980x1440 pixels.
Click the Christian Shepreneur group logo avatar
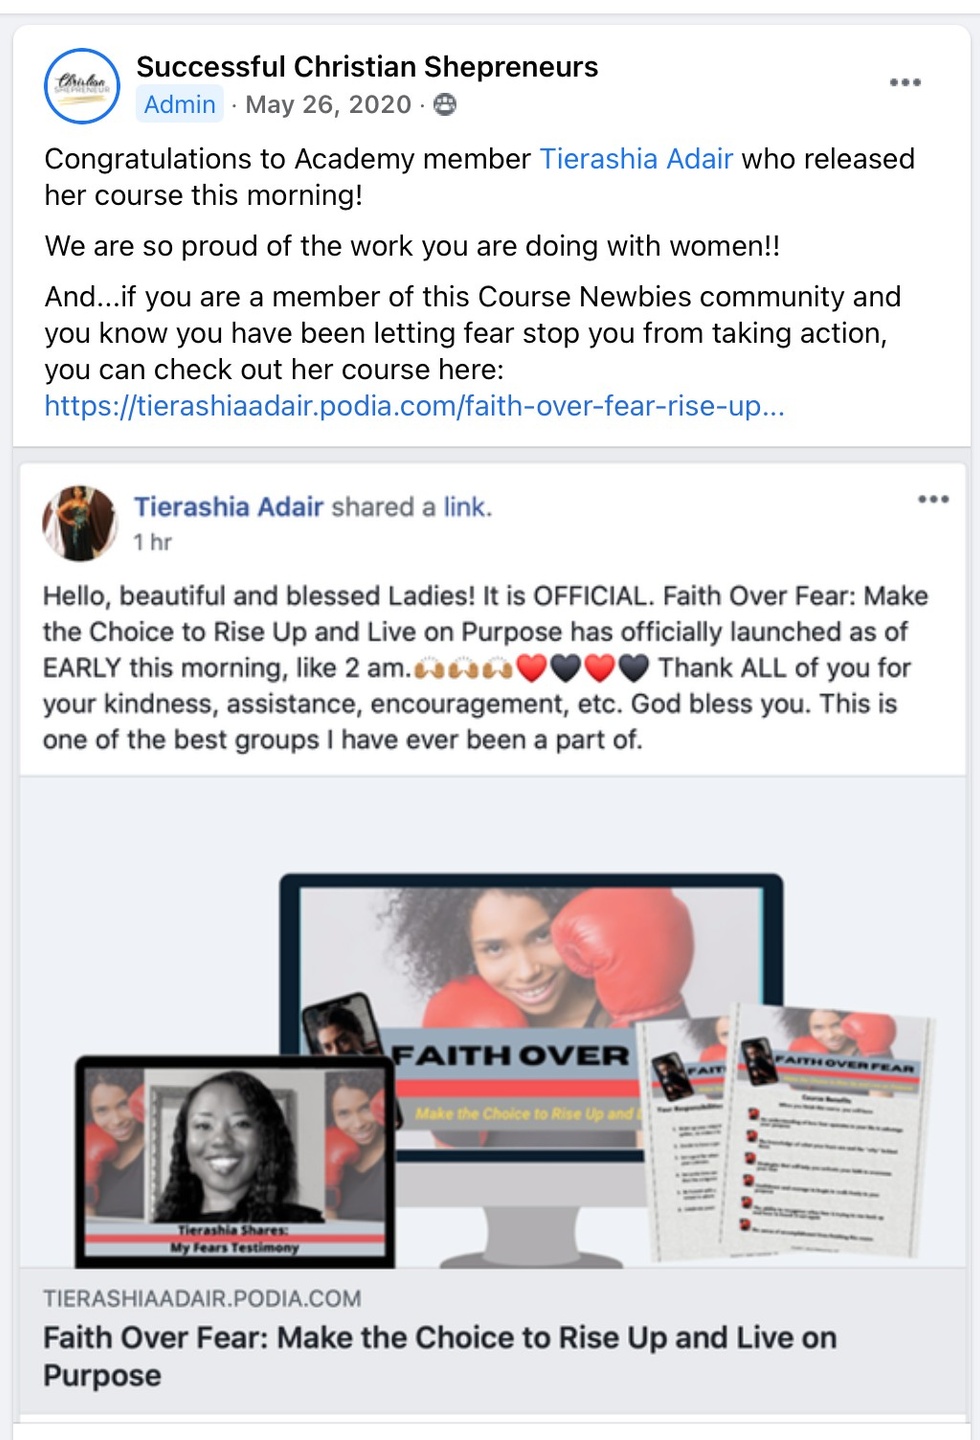[x=82, y=86]
